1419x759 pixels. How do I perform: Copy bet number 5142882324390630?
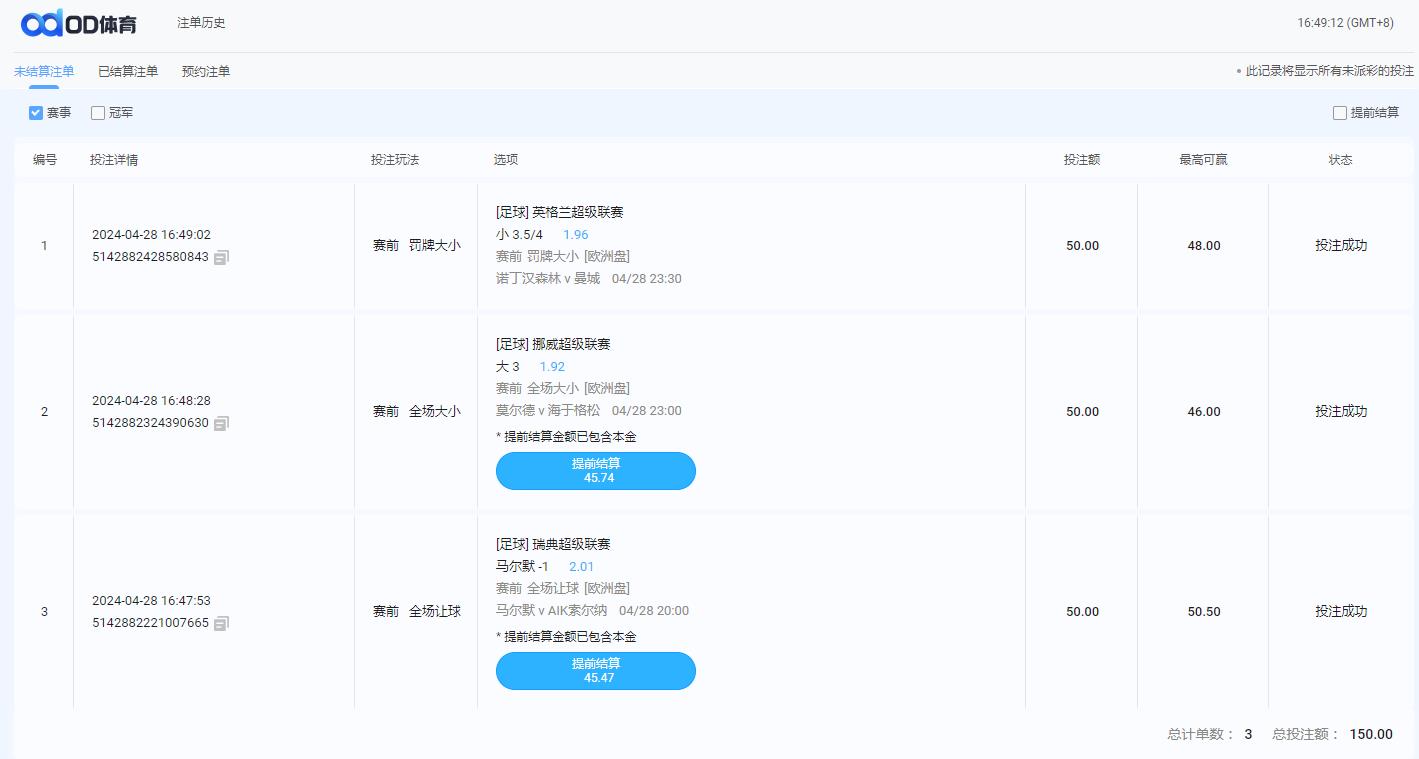[x=221, y=423]
